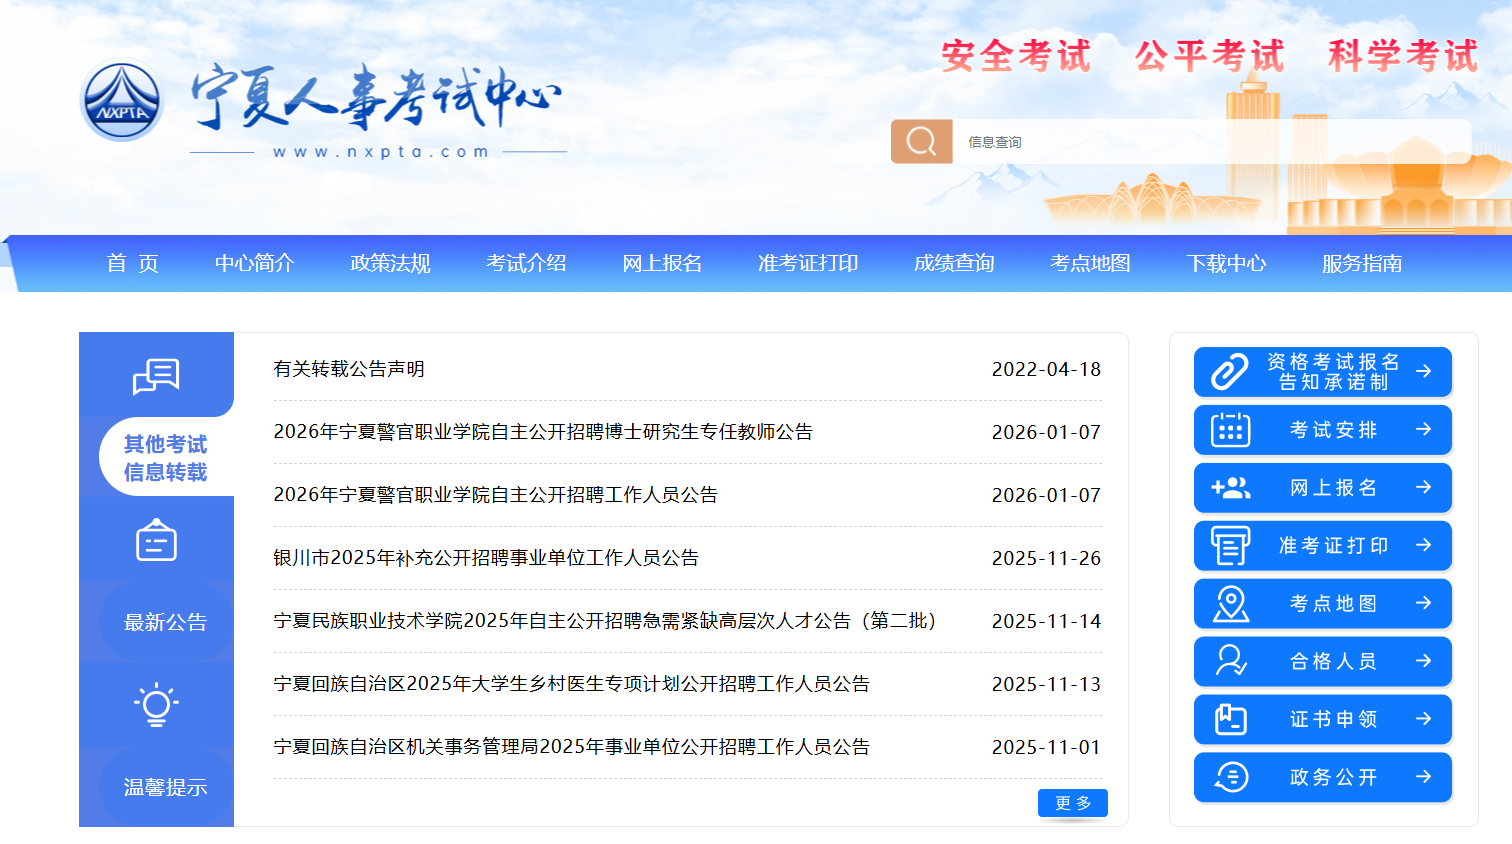1512x844 pixels.
Task: Click the orange search magnifier icon
Action: [921, 142]
